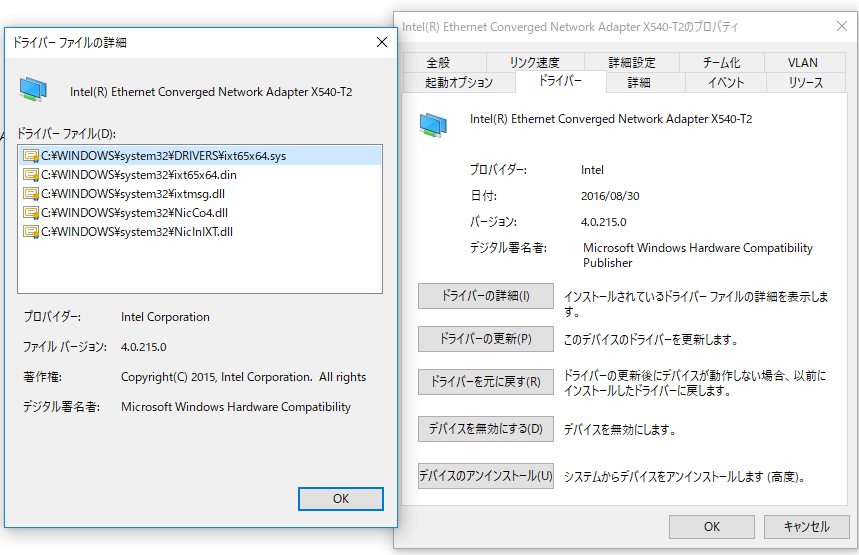Image resolution: width=859 pixels, height=555 pixels.
Task: Click デバイスのアンインストール(U) button
Action: click(486, 476)
